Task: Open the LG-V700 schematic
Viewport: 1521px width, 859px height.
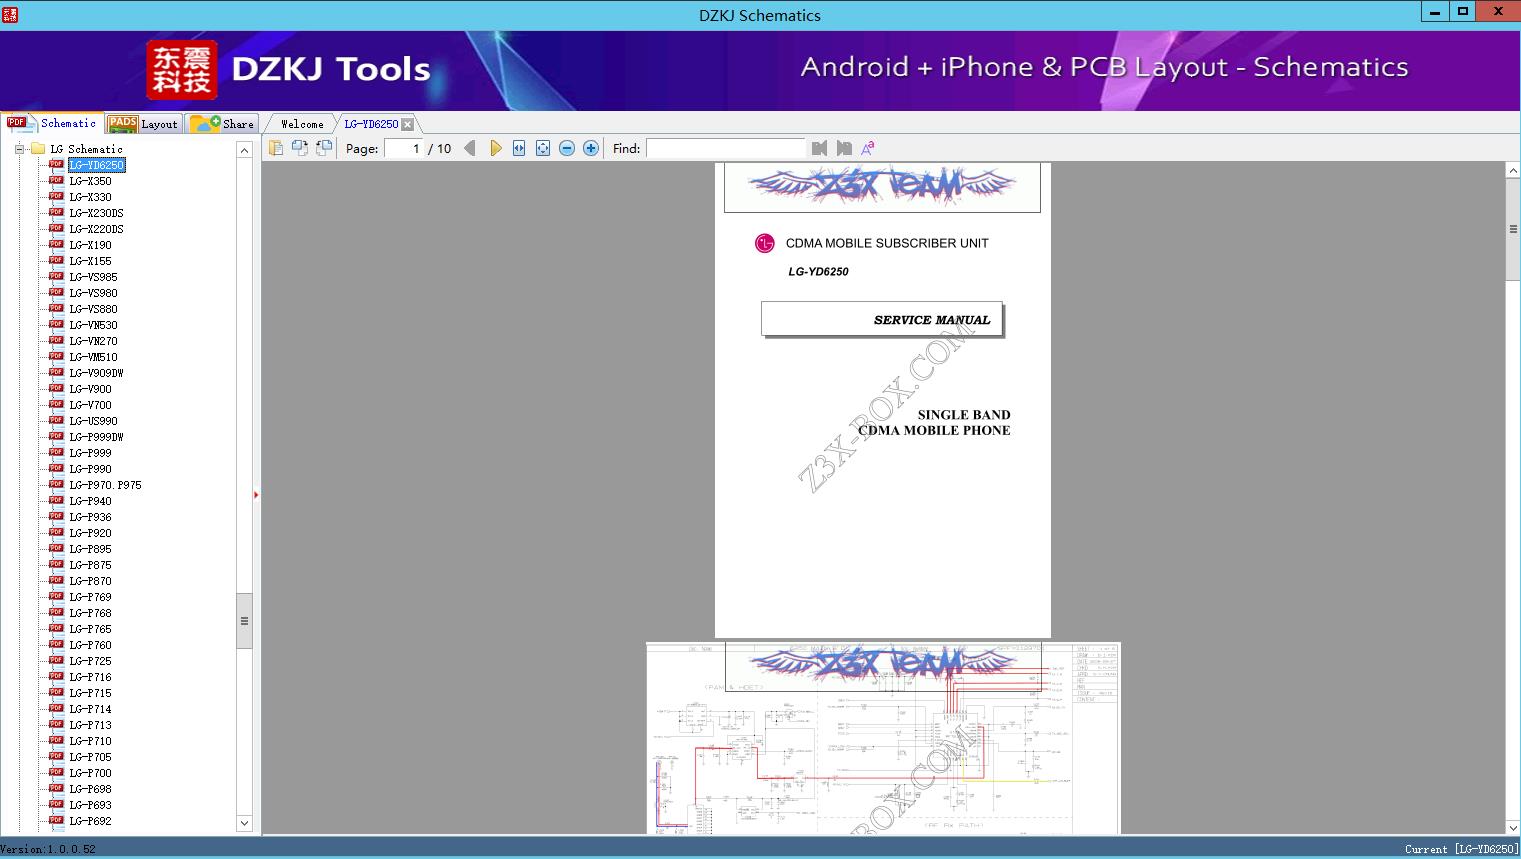Action: 90,405
